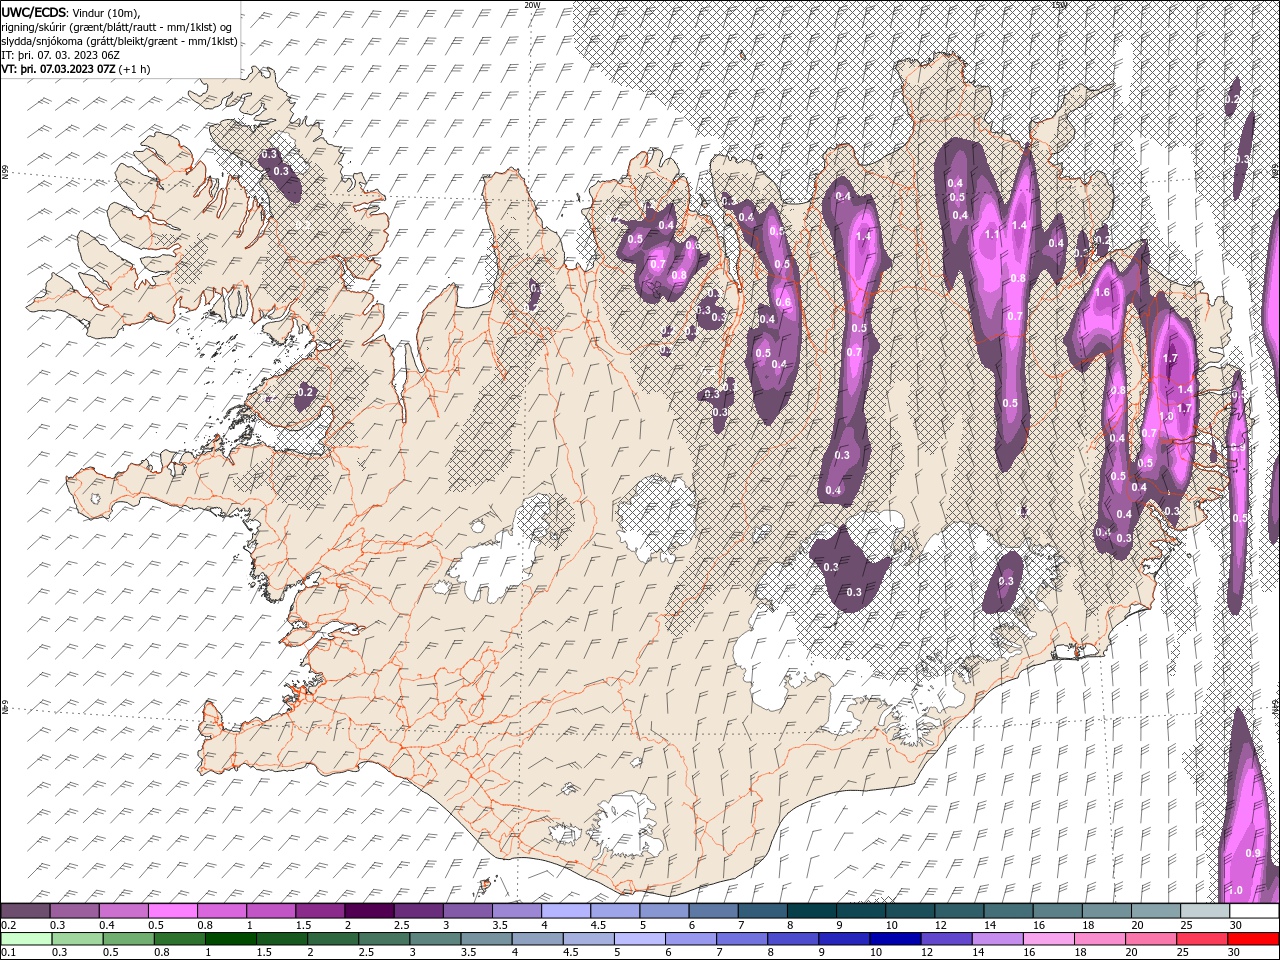Click the '(+1 h)' forecast offset text

(135, 69)
